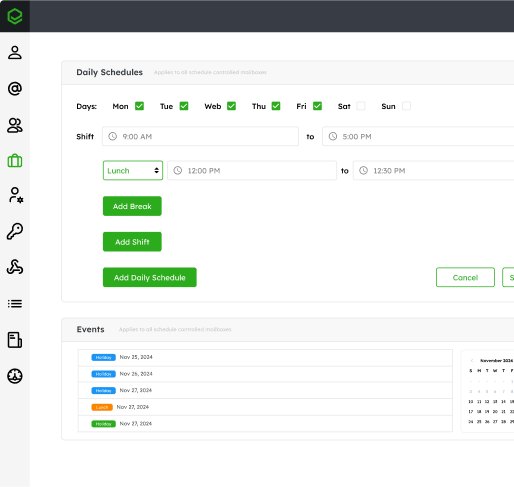This screenshot has height=487, width=514.
Task: Select day 10 in the calendar
Action: (471, 402)
